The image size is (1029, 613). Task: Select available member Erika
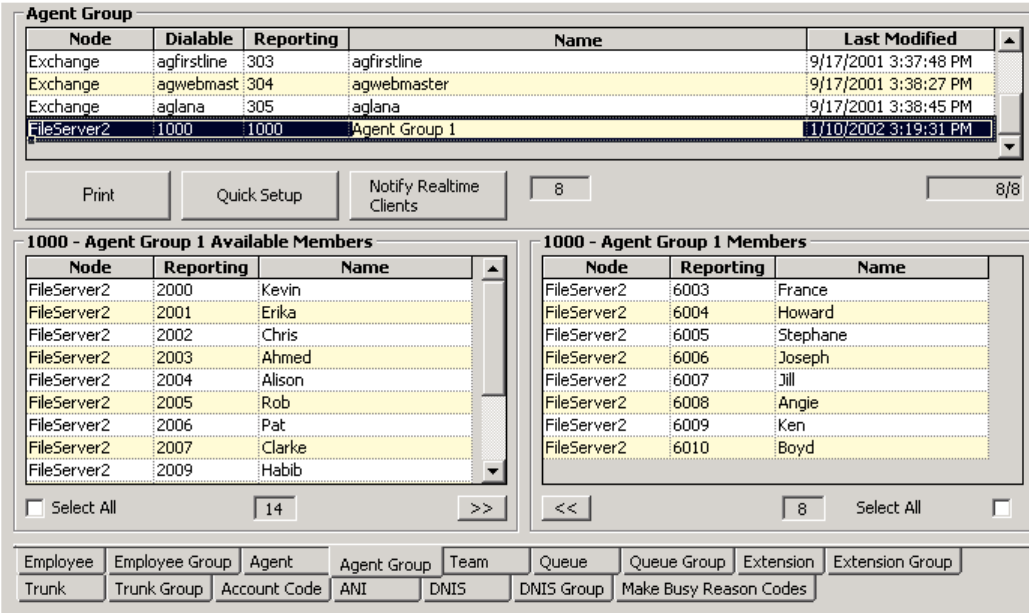click(249, 312)
